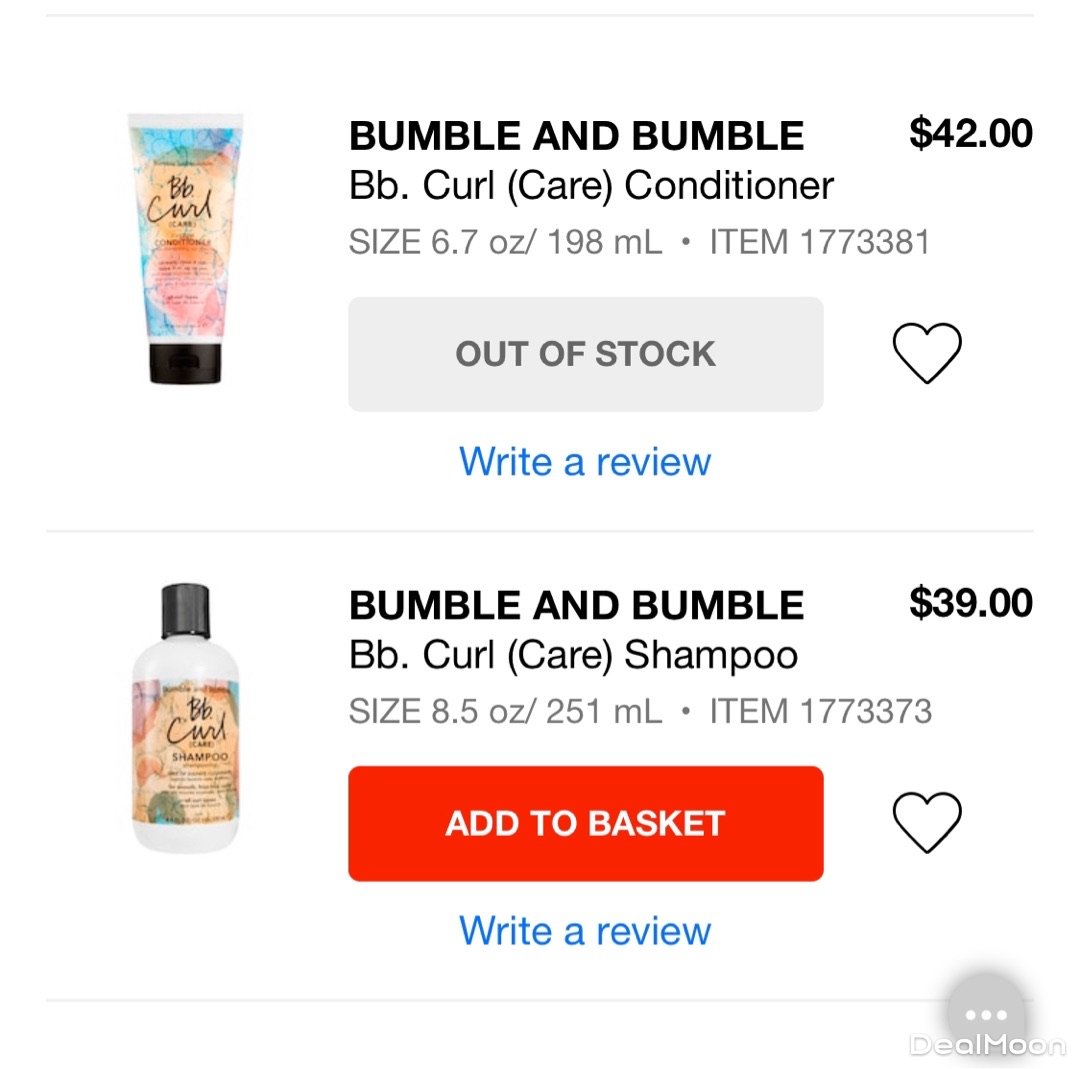Favorite the Curl Conditioner with heart icon
The width and height of the screenshot is (1080, 1069).
click(x=926, y=353)
